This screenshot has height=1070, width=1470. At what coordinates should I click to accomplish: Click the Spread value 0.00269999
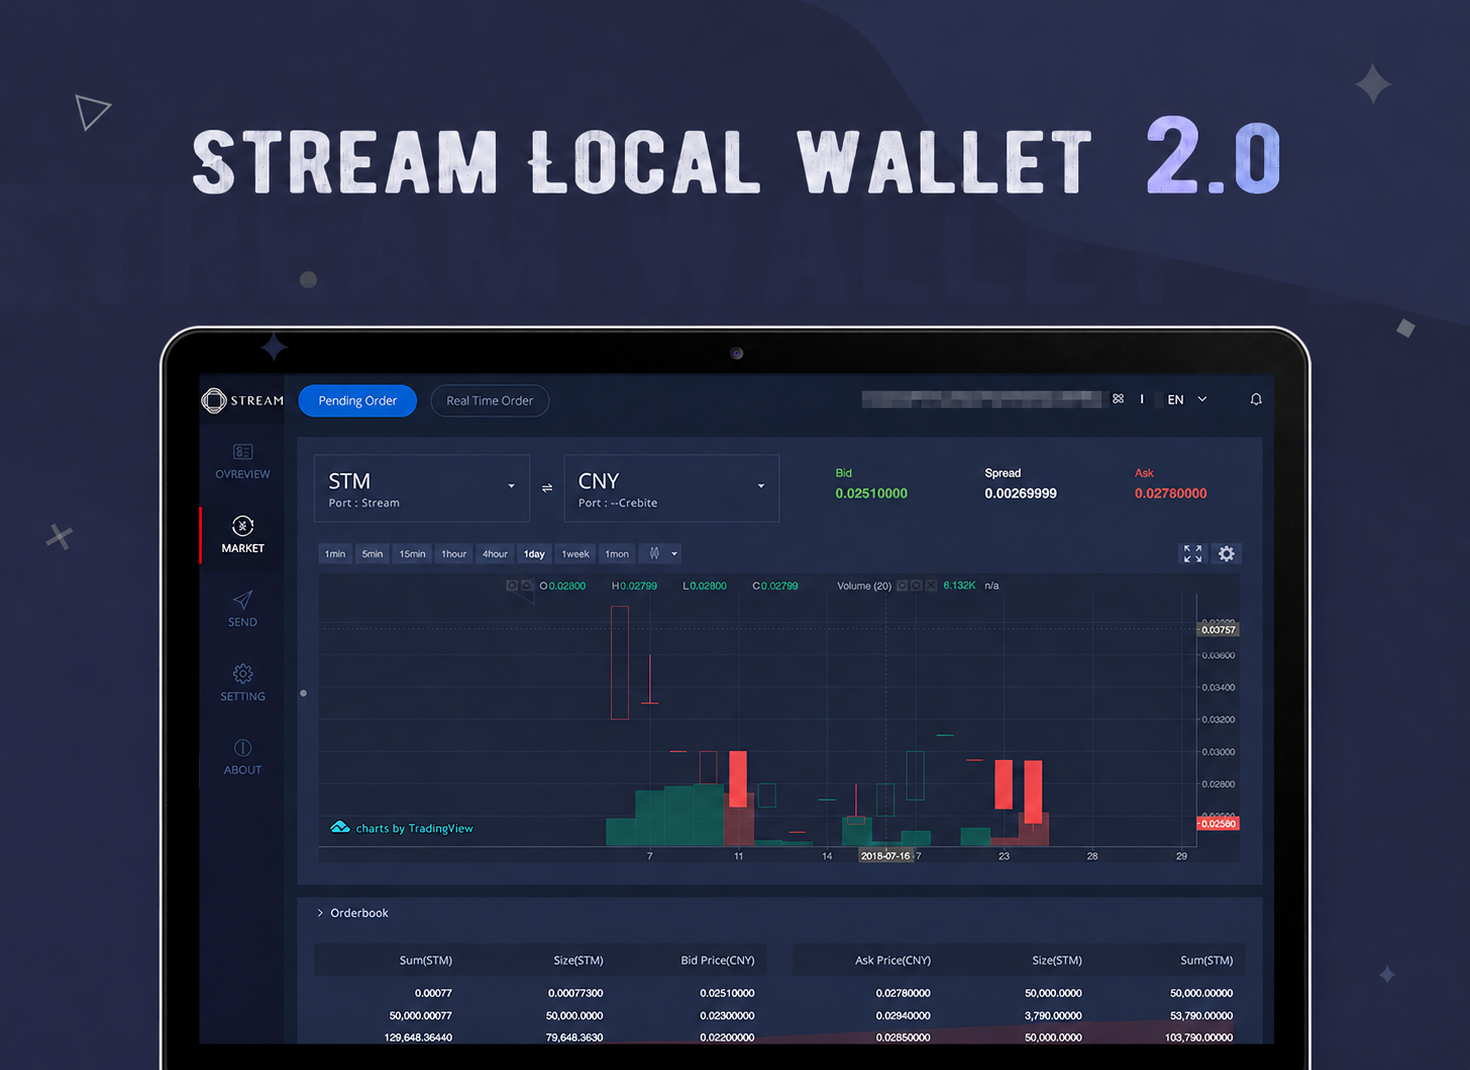[1020, 494]
